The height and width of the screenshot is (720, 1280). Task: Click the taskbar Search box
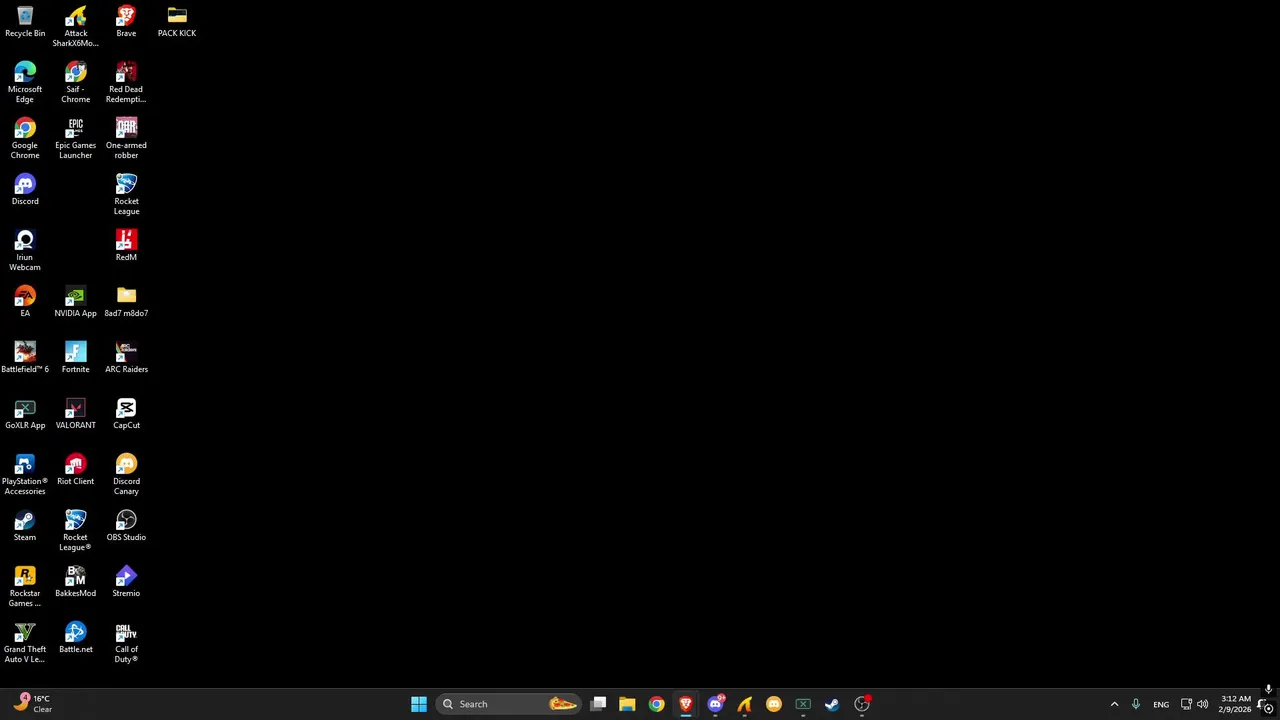click(x=509, y=704)
